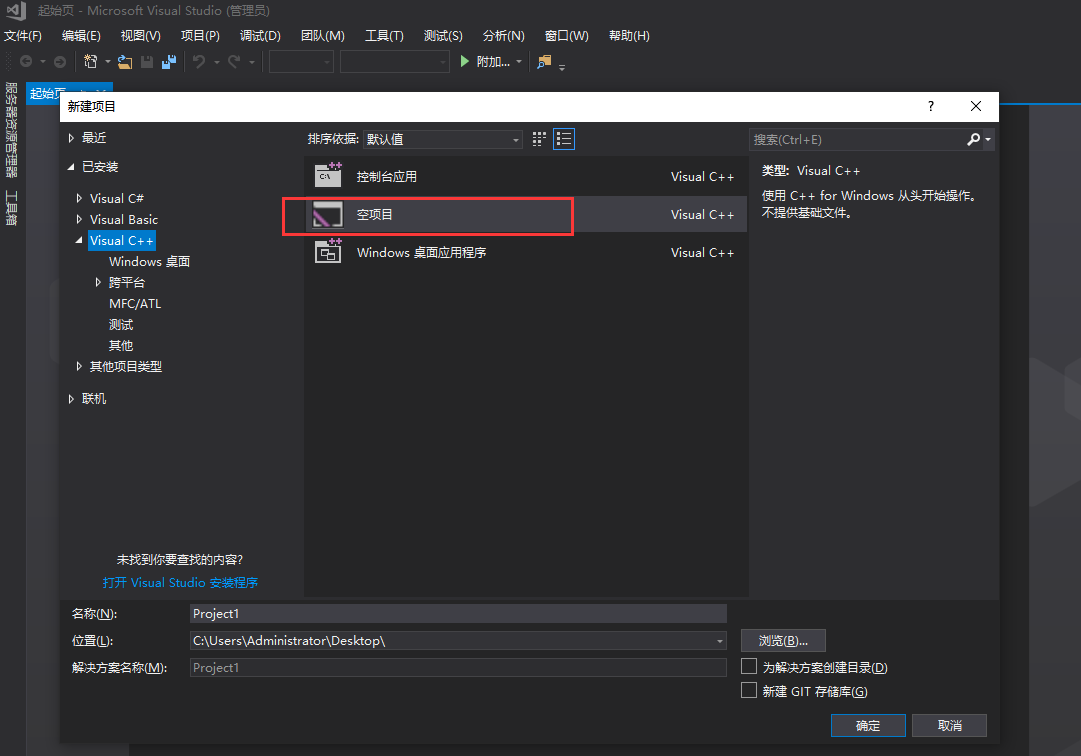Click the save toolbar icon
This screenshot has width=1081, height=756.
click(x=147, y=61)
